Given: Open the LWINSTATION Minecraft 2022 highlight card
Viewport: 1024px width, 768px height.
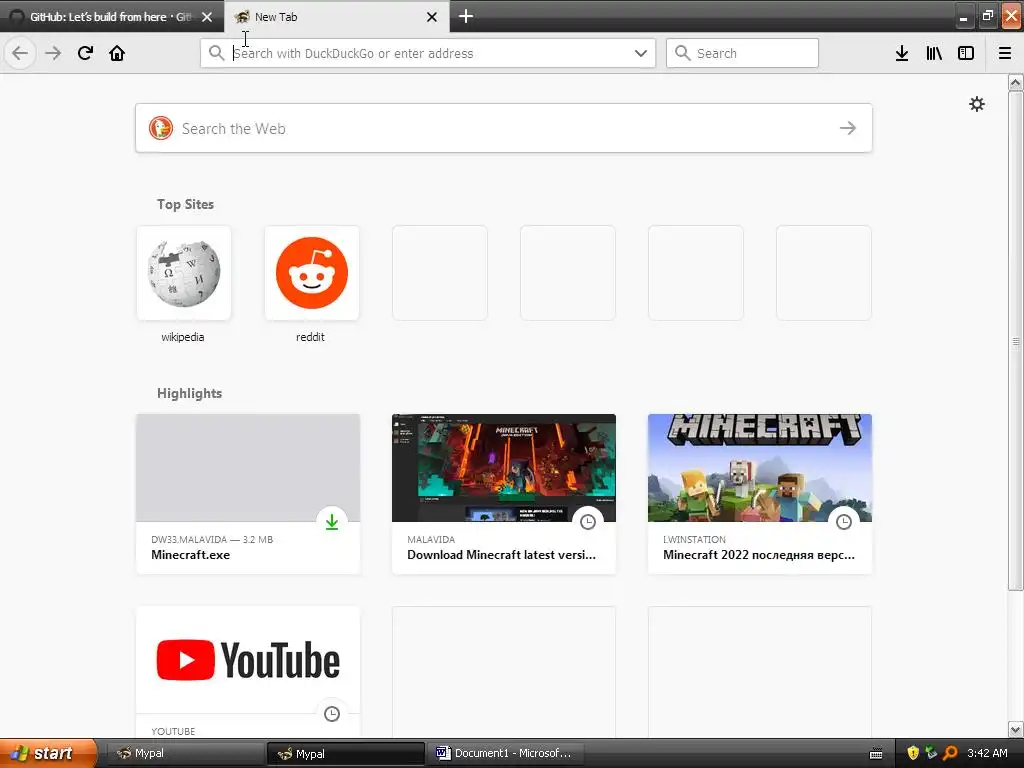Looking at the screenshot, I should tap(760, 494).
